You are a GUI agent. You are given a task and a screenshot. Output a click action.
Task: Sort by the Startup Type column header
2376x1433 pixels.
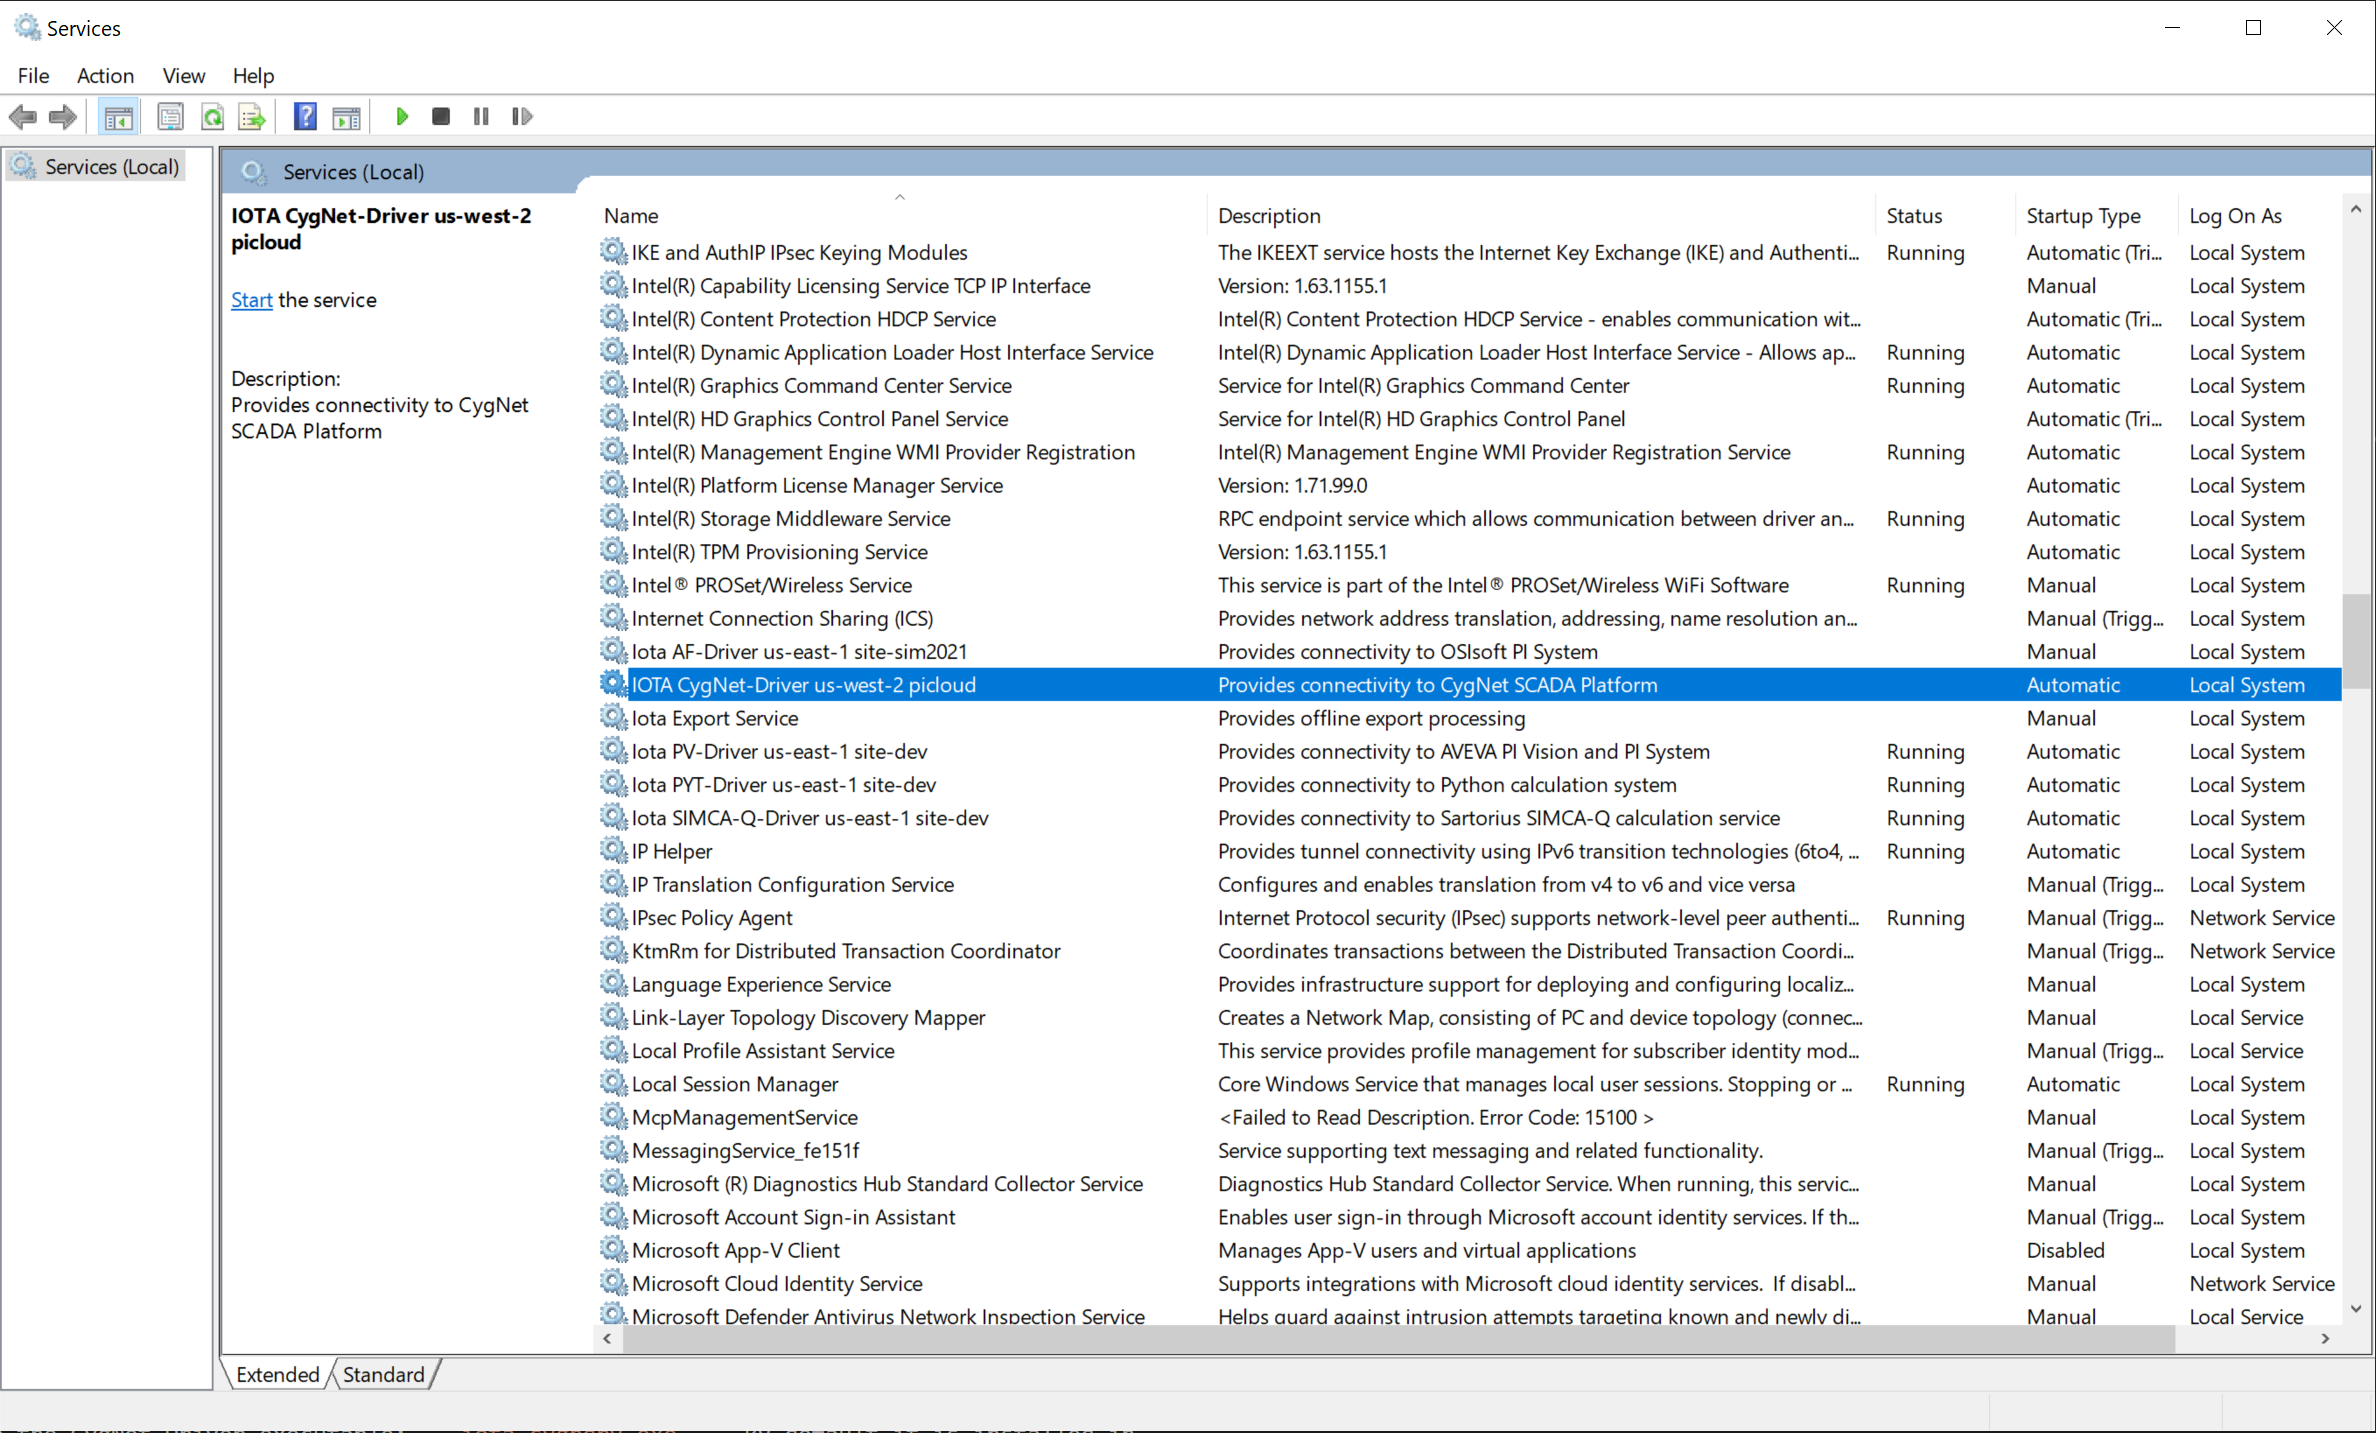point(2096,215)
